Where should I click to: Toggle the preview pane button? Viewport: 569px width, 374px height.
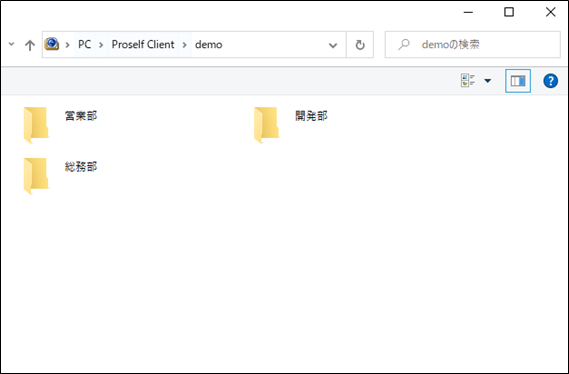click(518, 81)
